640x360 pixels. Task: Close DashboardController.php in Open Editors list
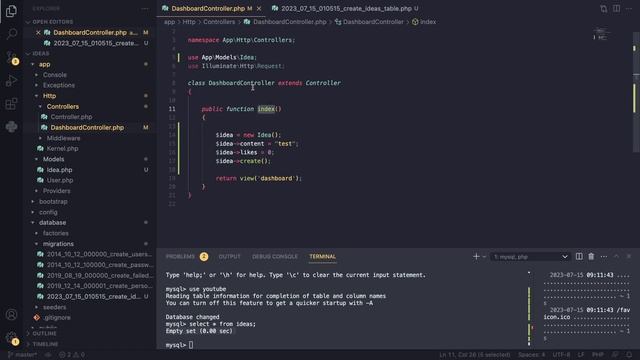click(x=38, y=32)
